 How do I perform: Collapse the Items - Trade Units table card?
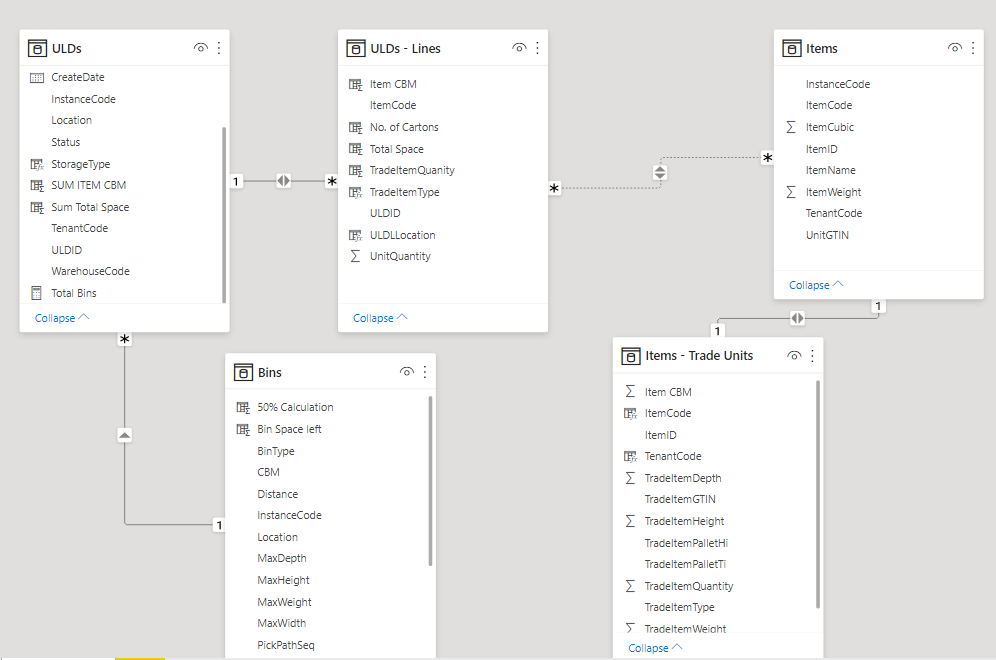tap(656, 648)
